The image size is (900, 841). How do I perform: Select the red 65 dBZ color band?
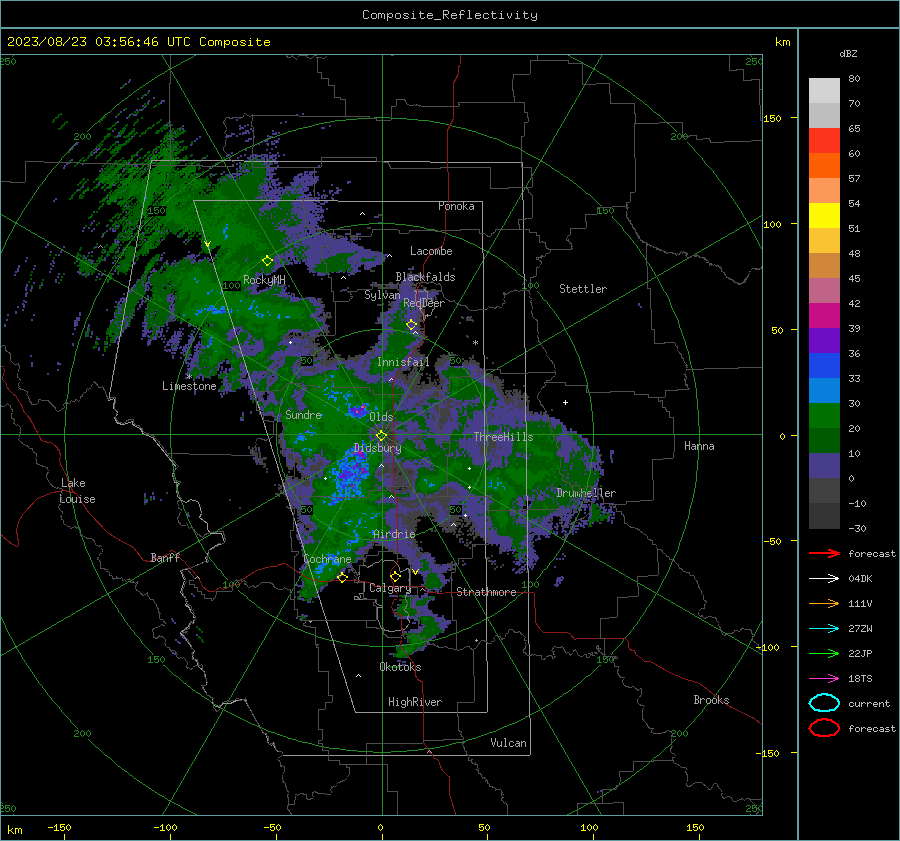824,140
